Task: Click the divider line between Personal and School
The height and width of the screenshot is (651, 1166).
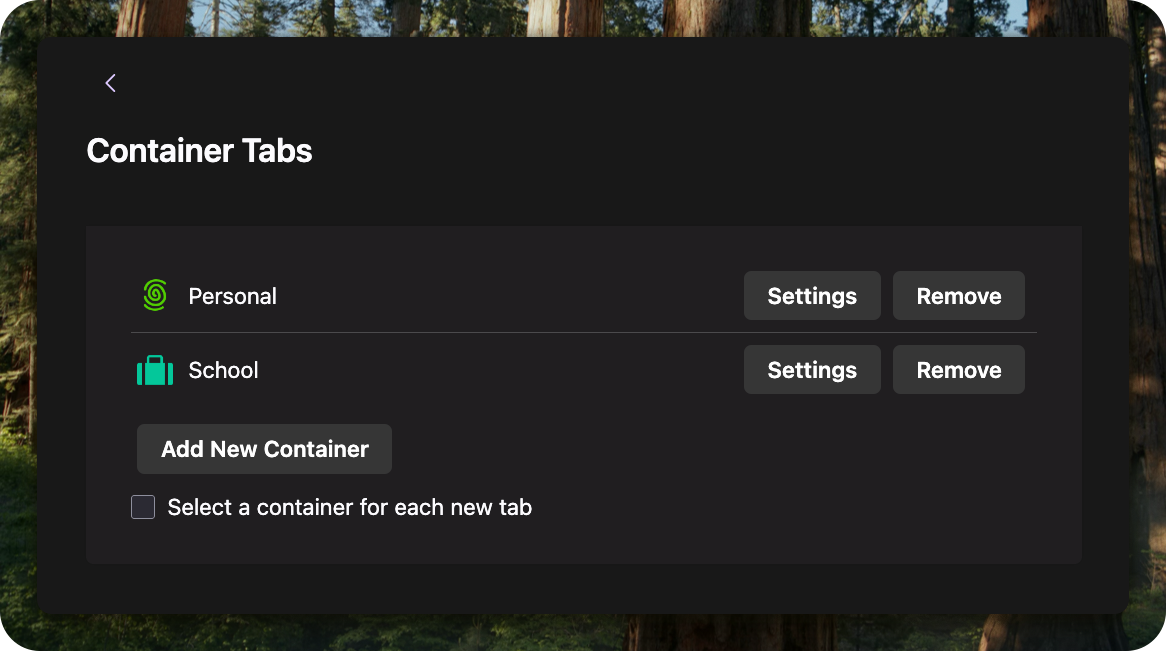Action: pos(584,333)
